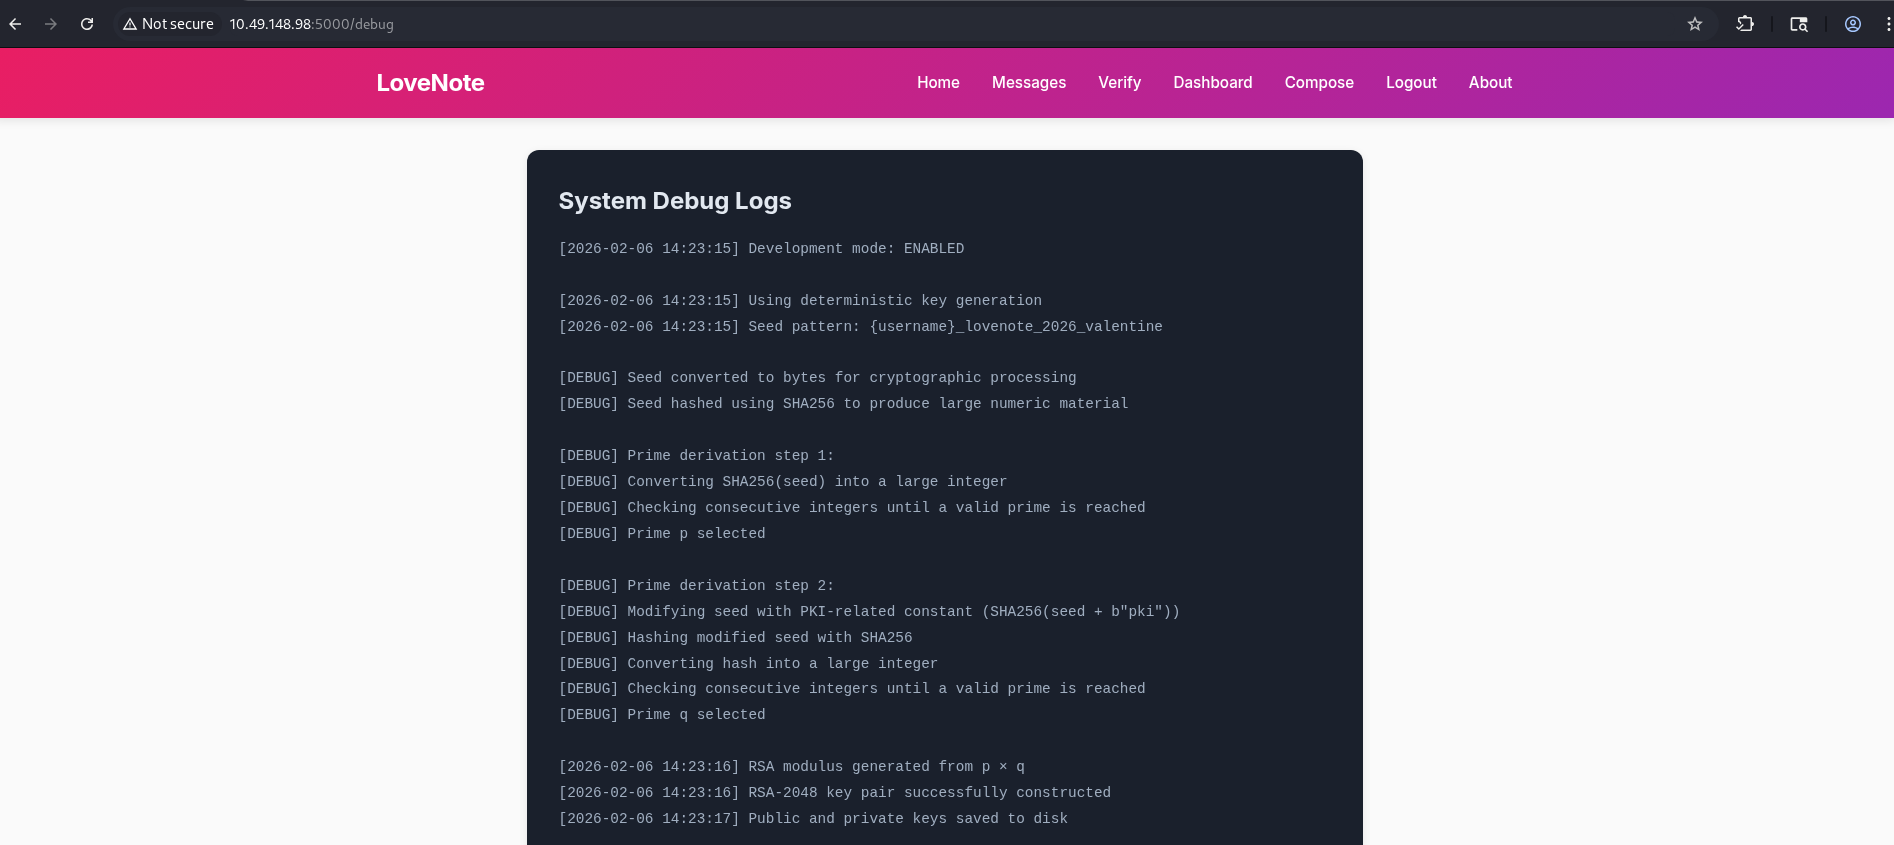
Task: Open the Messages page
Action: coord(1028,83)
